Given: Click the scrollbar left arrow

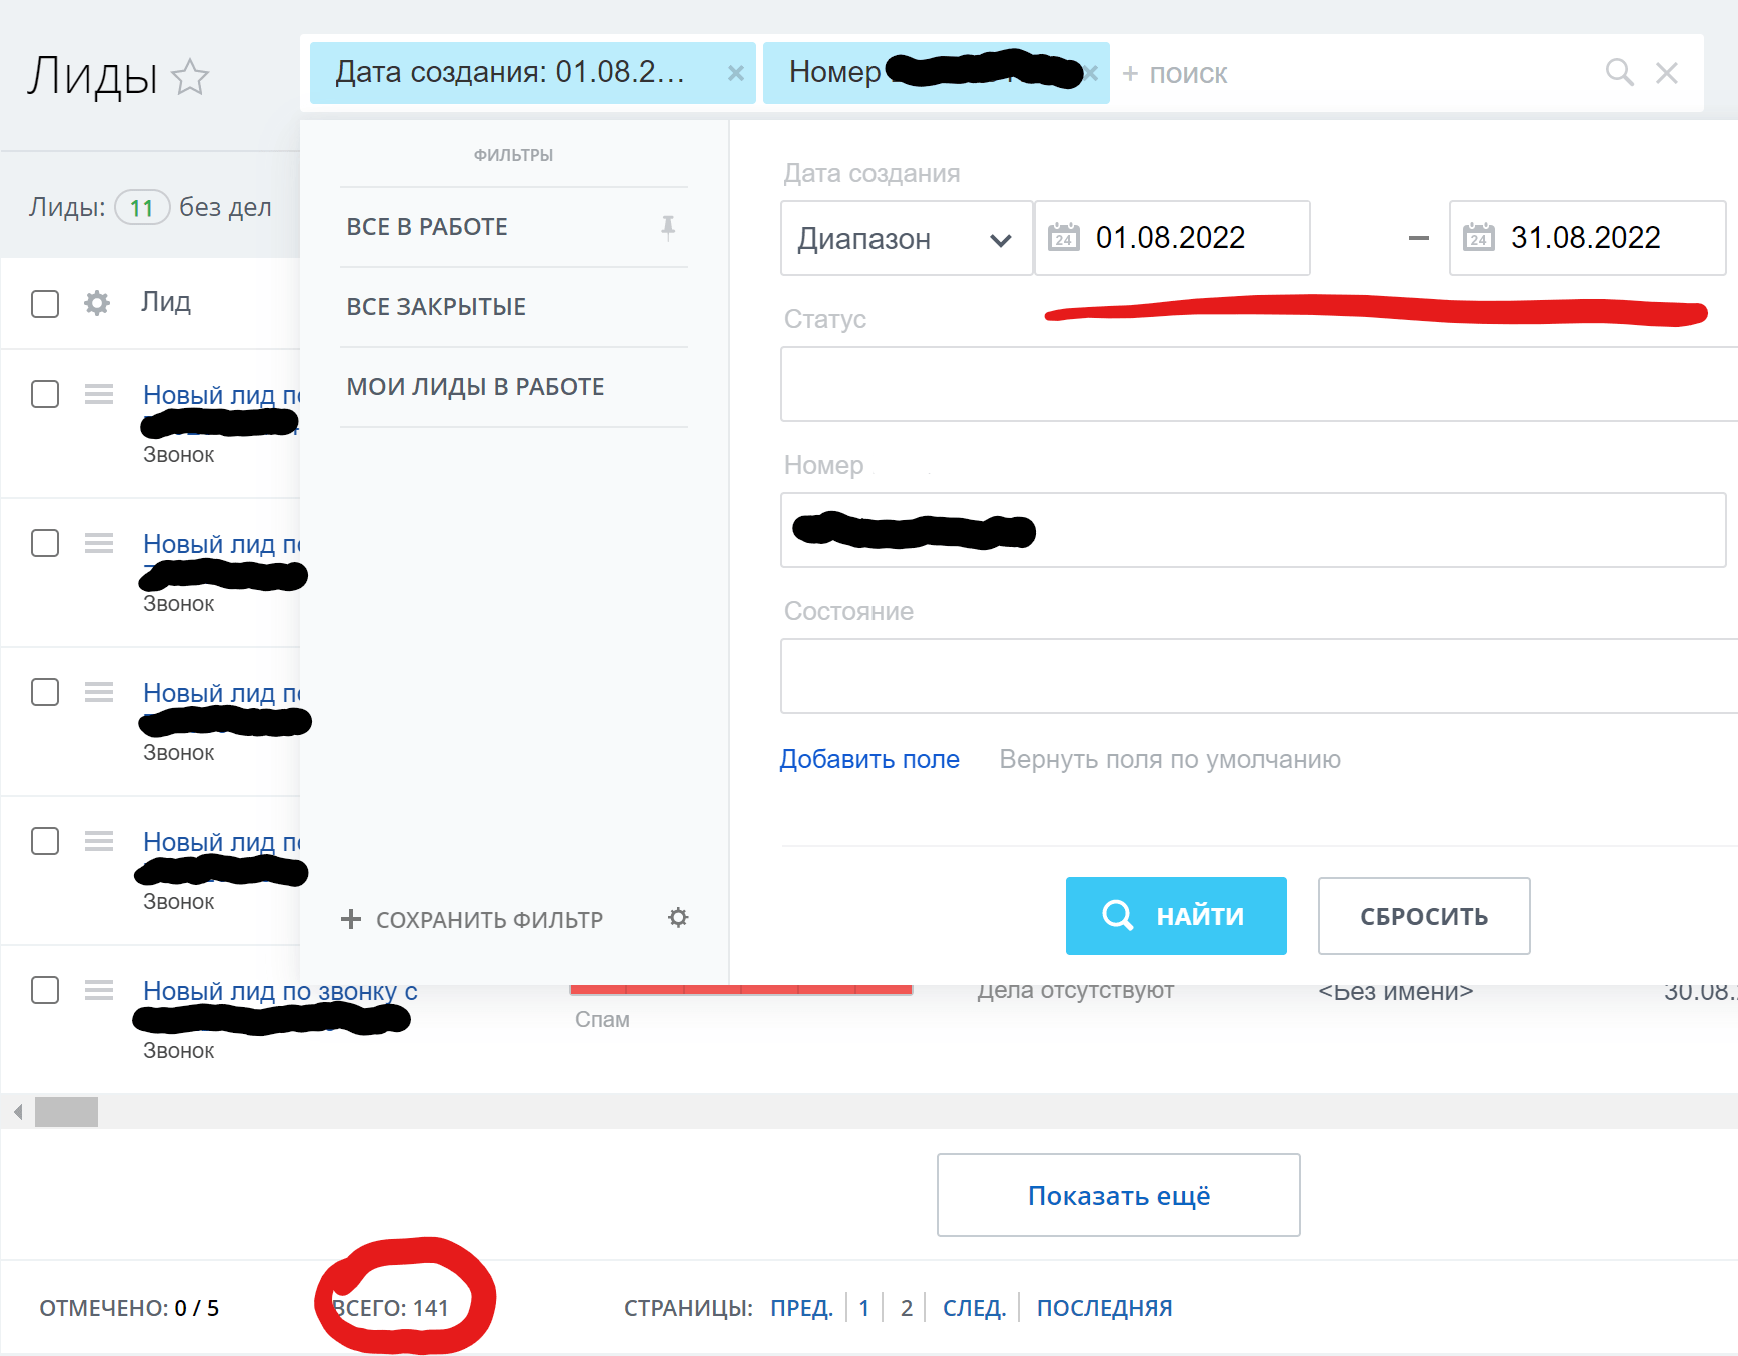Looking at the screenshot, I should click(x=17, y=1112).
